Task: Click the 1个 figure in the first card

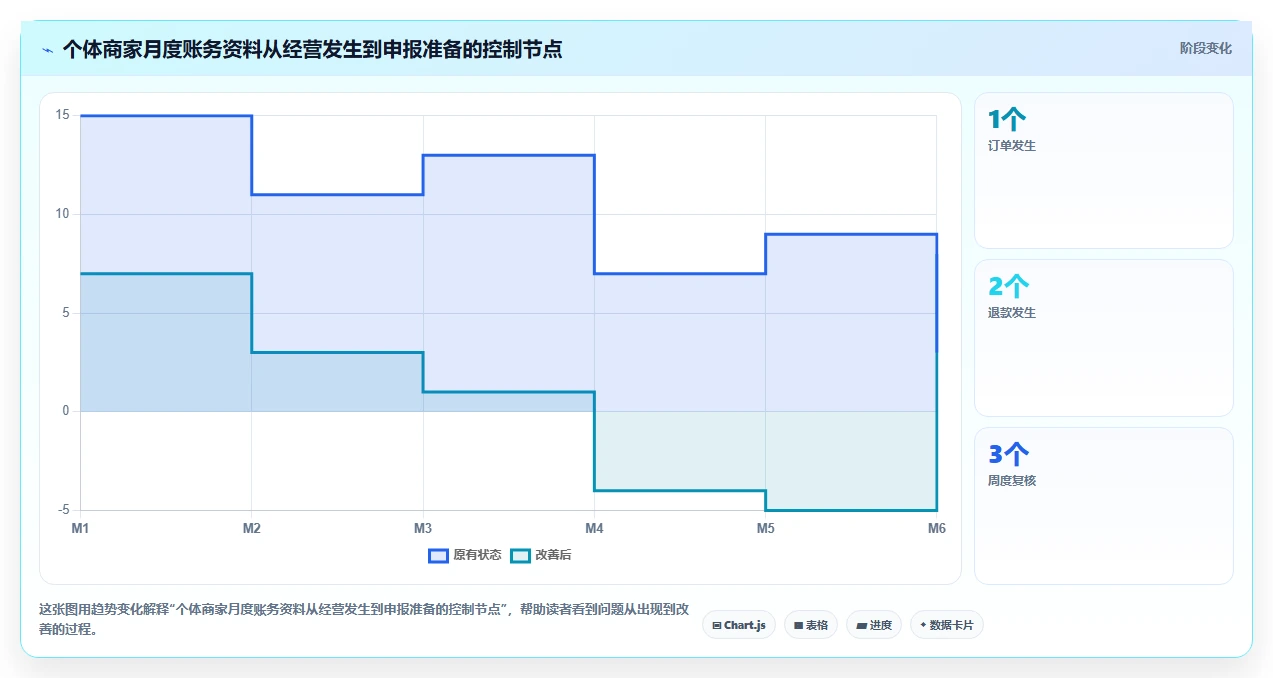Action: [x=1007, y=120]
